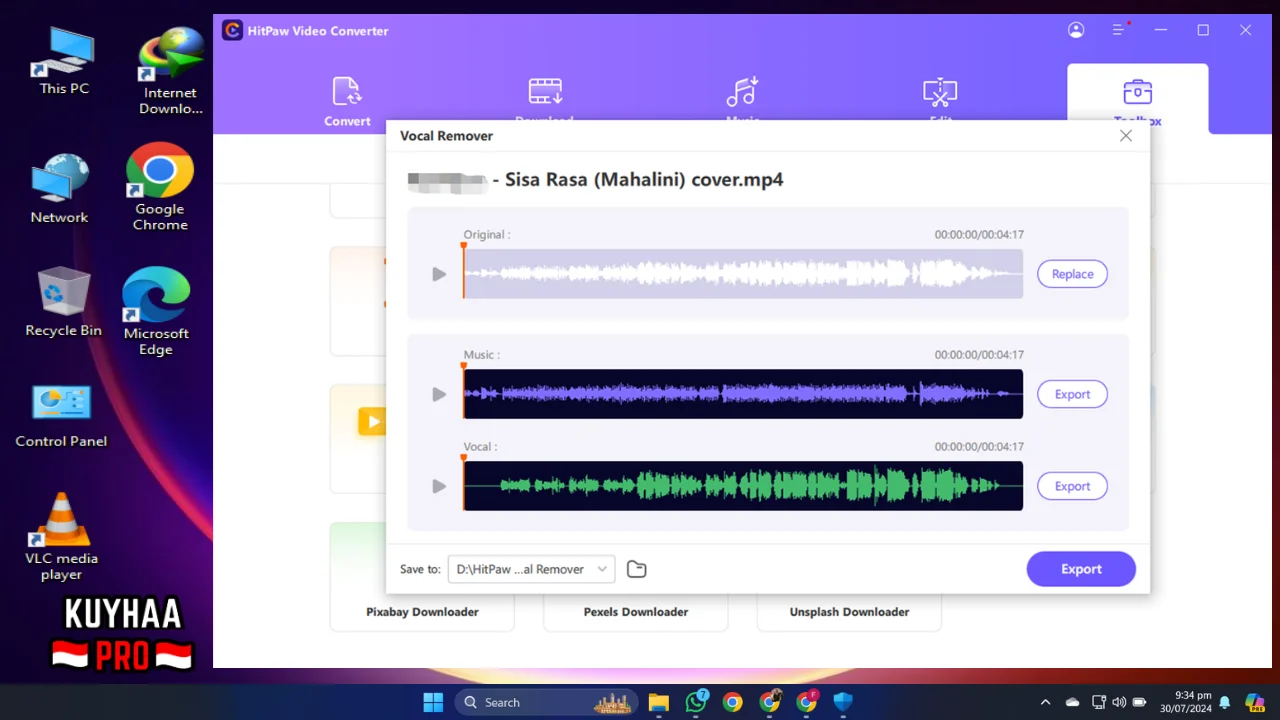Show hidden system tray icons
The height and width of the screenshot is (720, 1280).
[1046, 702]
